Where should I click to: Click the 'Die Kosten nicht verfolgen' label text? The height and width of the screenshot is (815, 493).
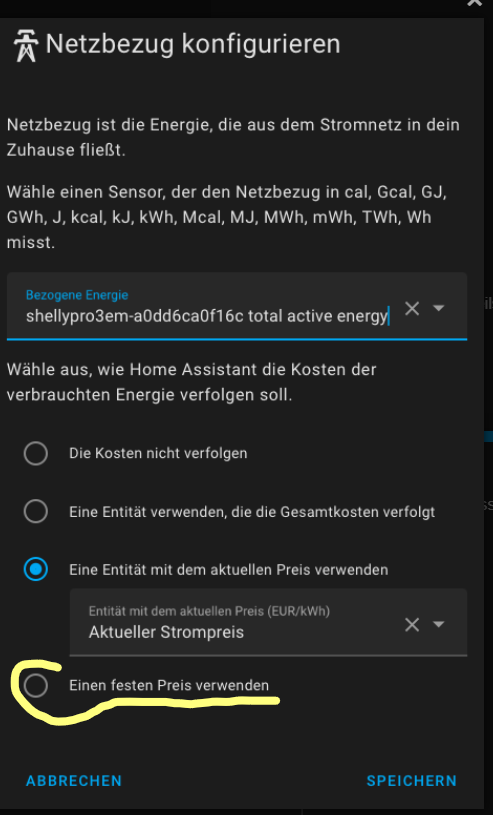[x=158, y=454]
